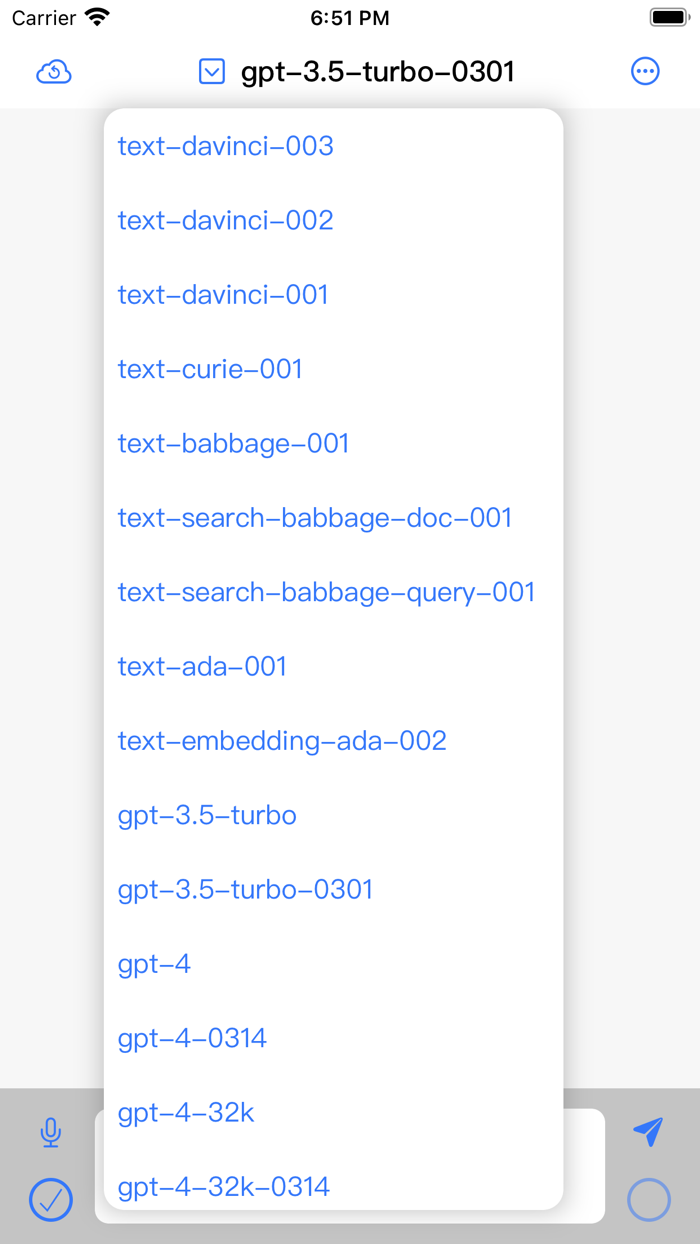The height and width of the screenshot is (1244, 700).
Task: Tap the model selector checkbox icon
Action: pyautogui.click(x=211, y=71)
